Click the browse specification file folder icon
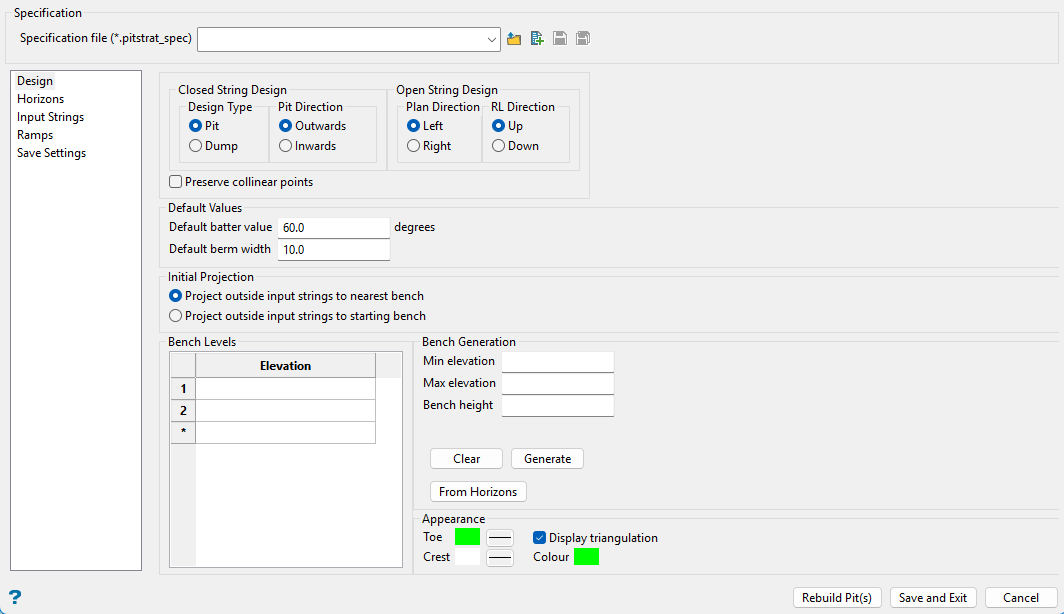This screenshot has height=614, width=1064. point(514,39)
